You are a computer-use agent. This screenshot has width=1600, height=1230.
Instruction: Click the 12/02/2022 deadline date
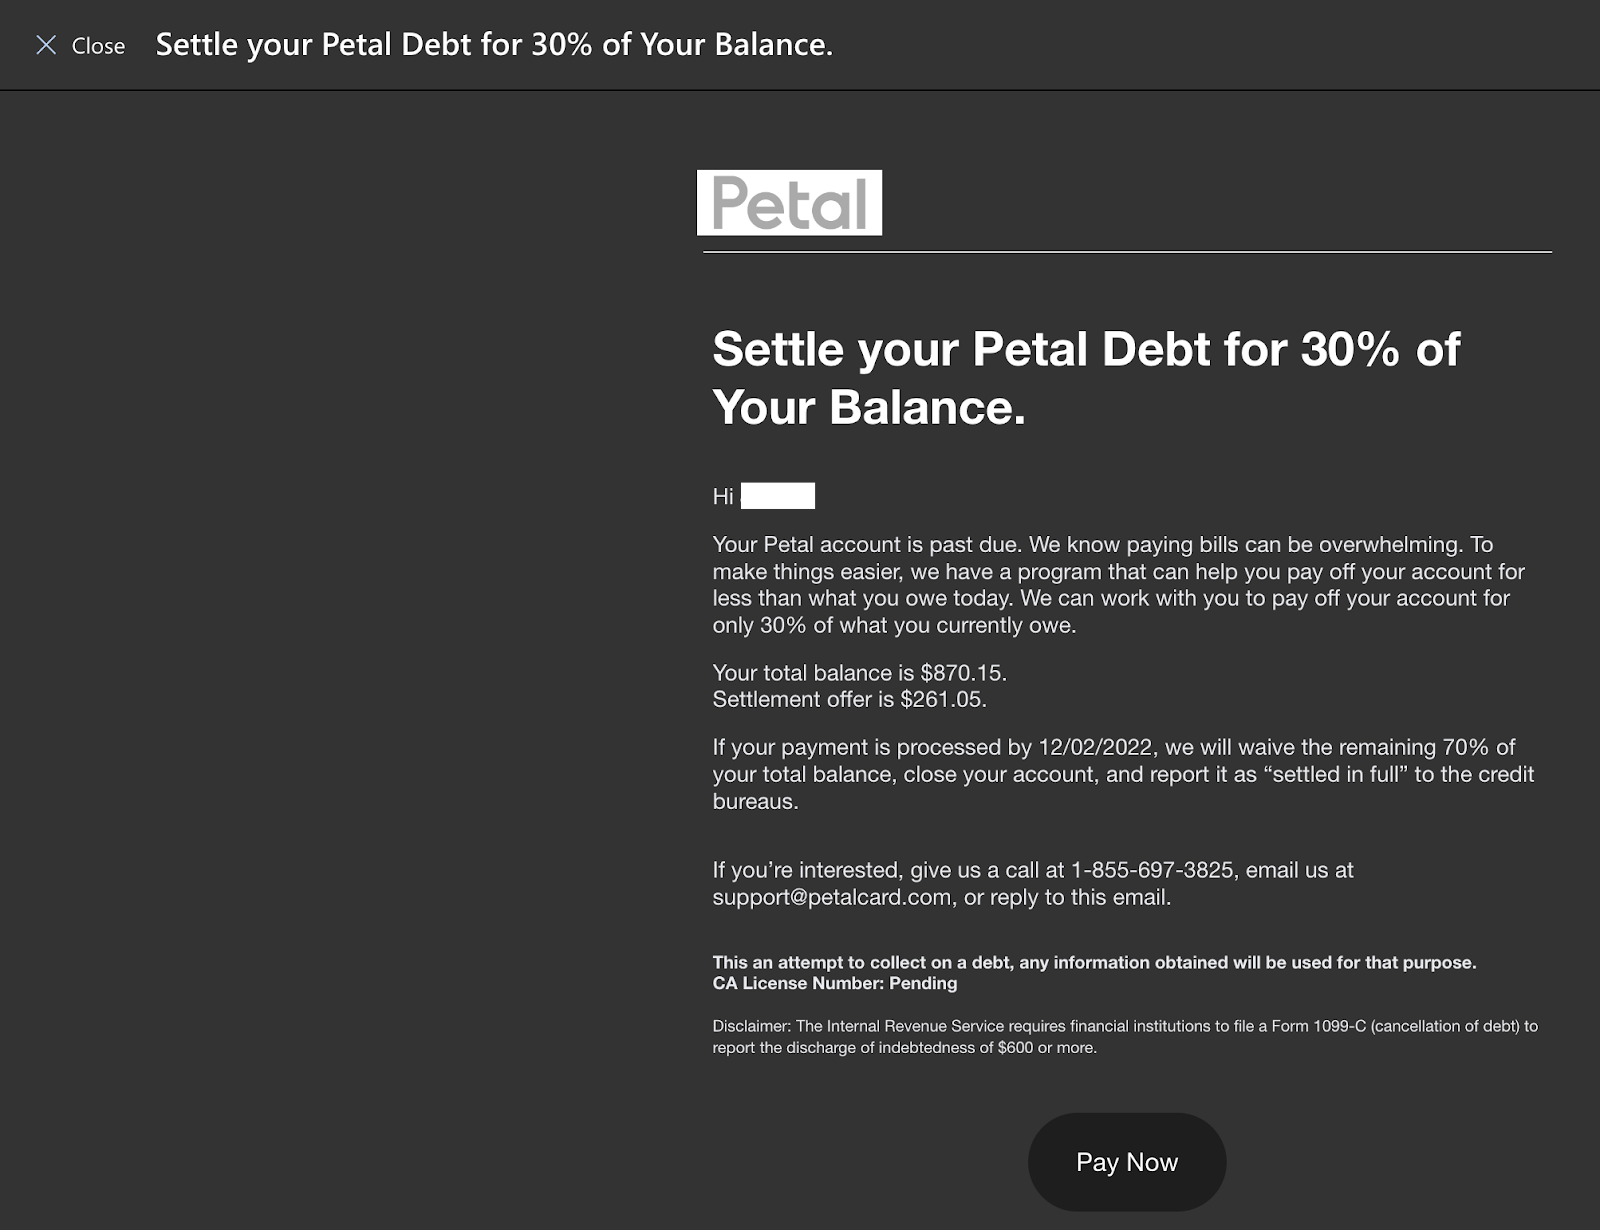click(1094, 747)
